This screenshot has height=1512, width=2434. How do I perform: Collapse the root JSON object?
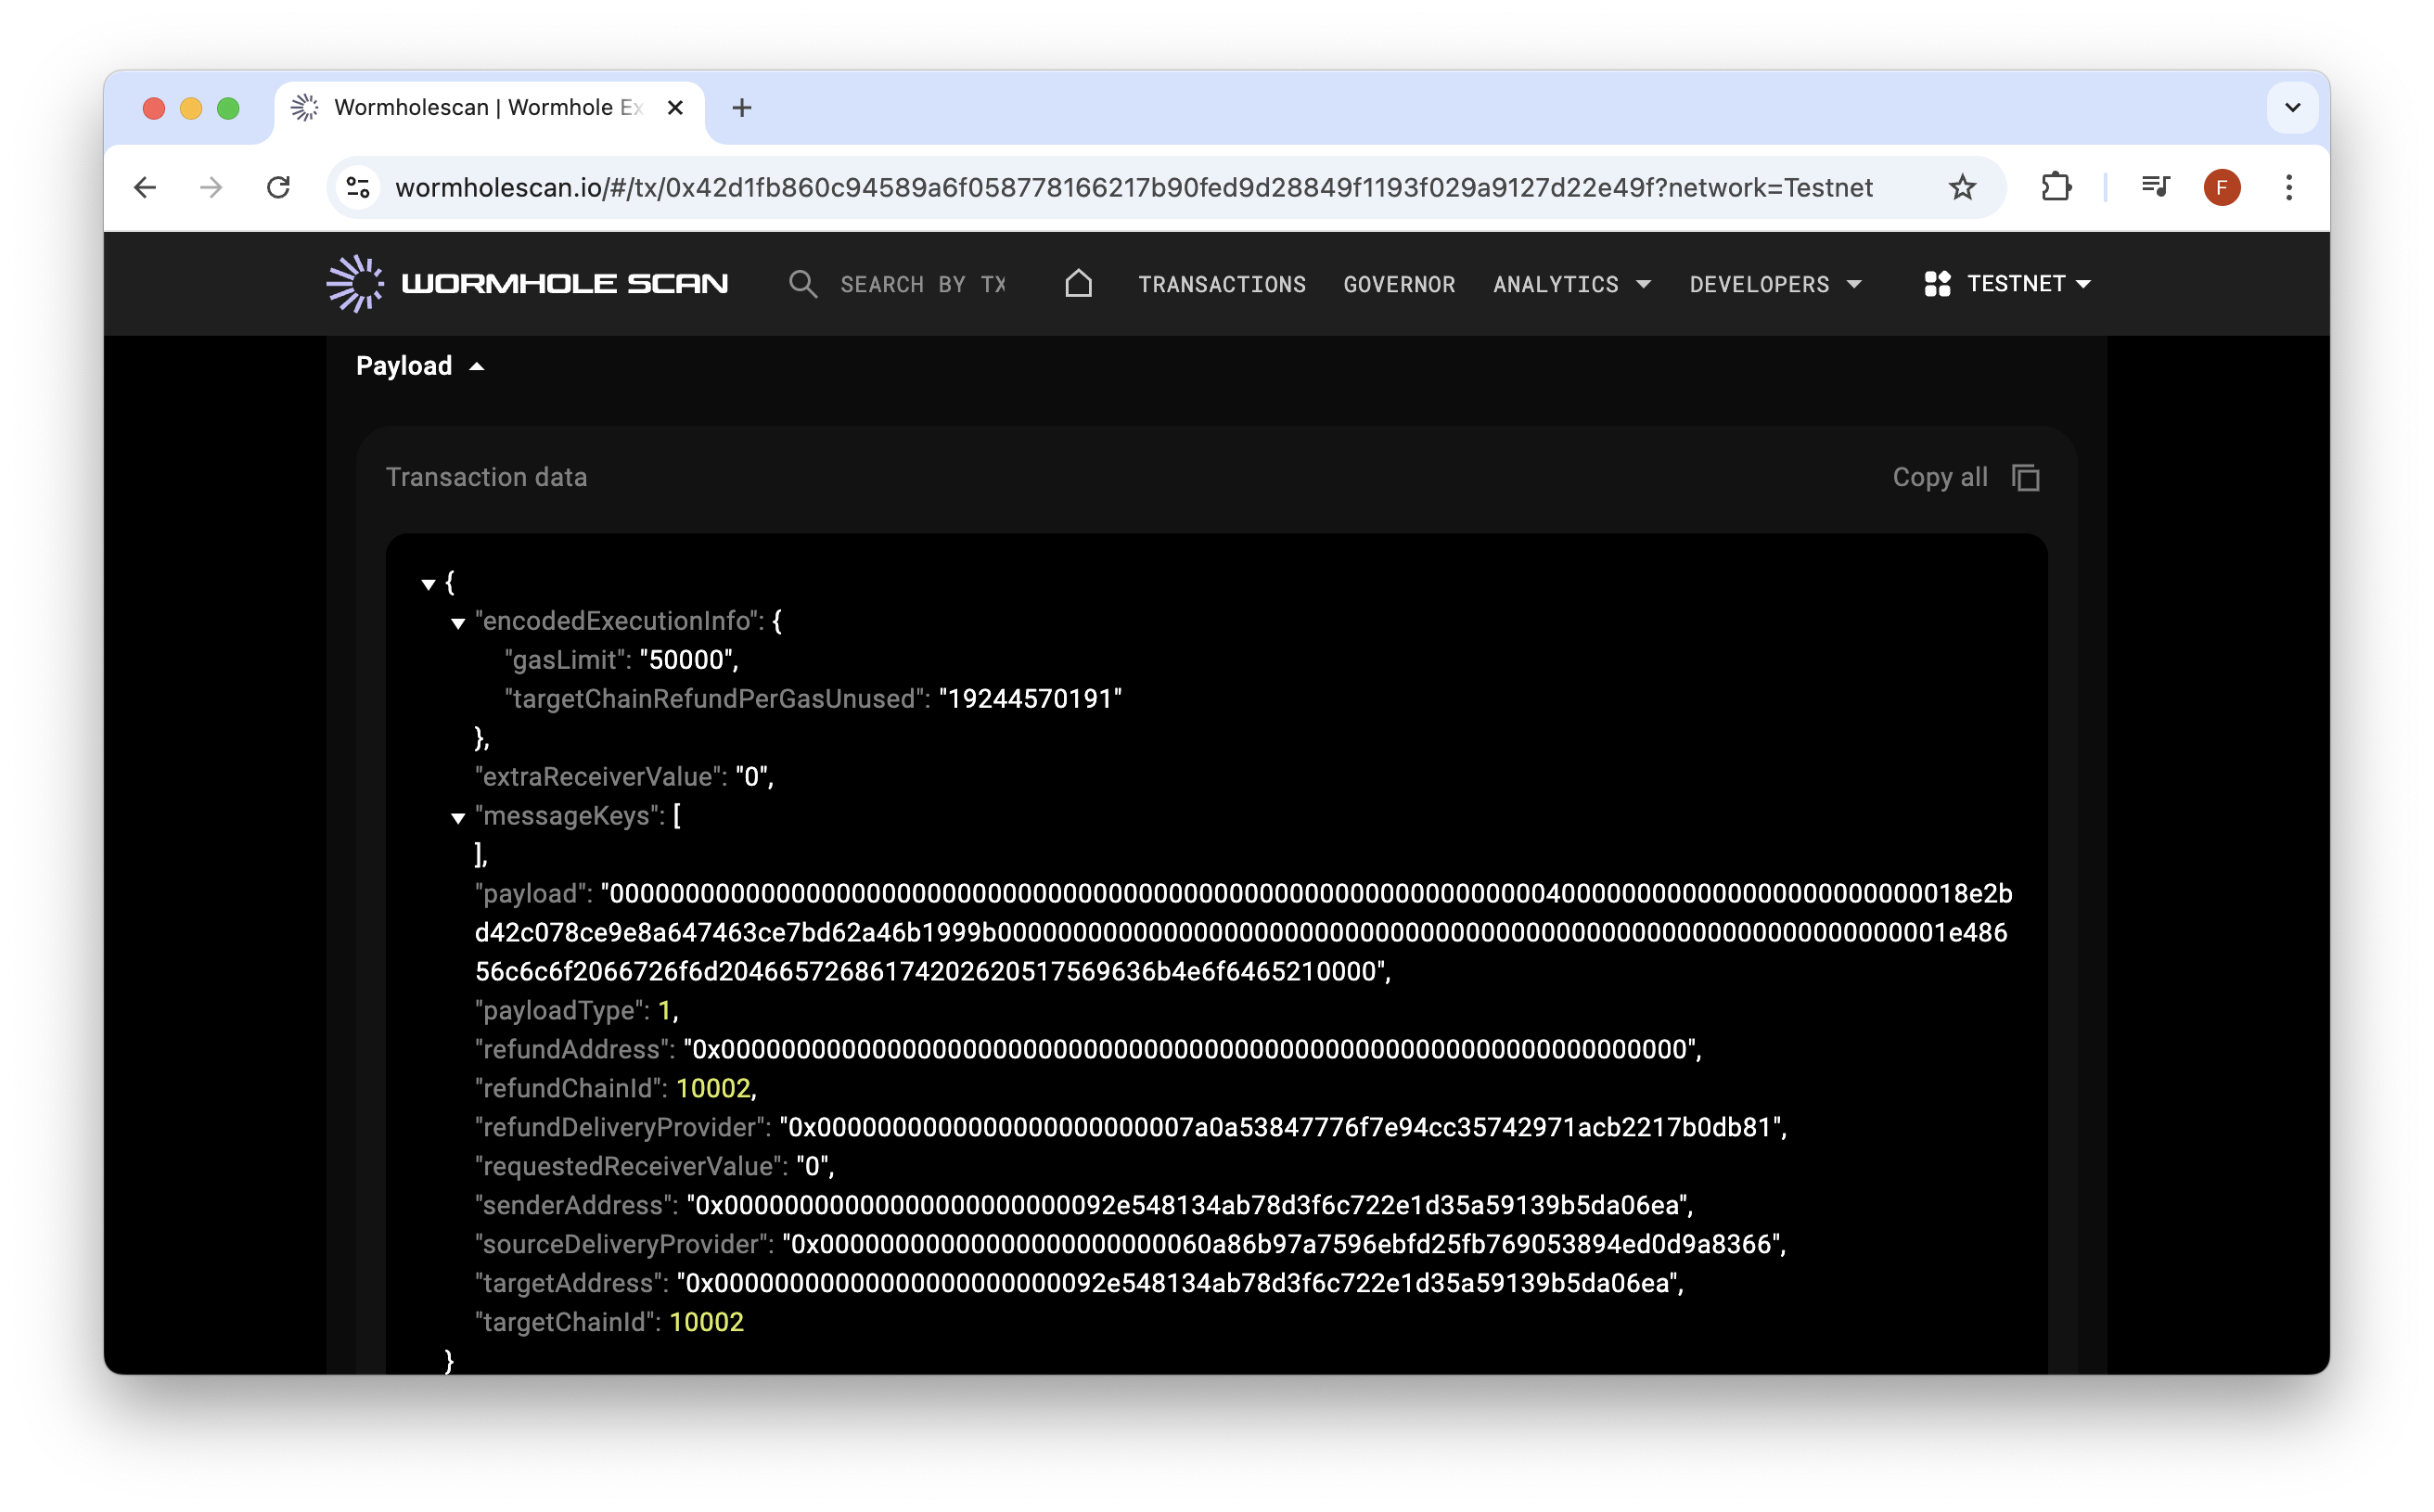pyautogui.click(x=428, y=584)
